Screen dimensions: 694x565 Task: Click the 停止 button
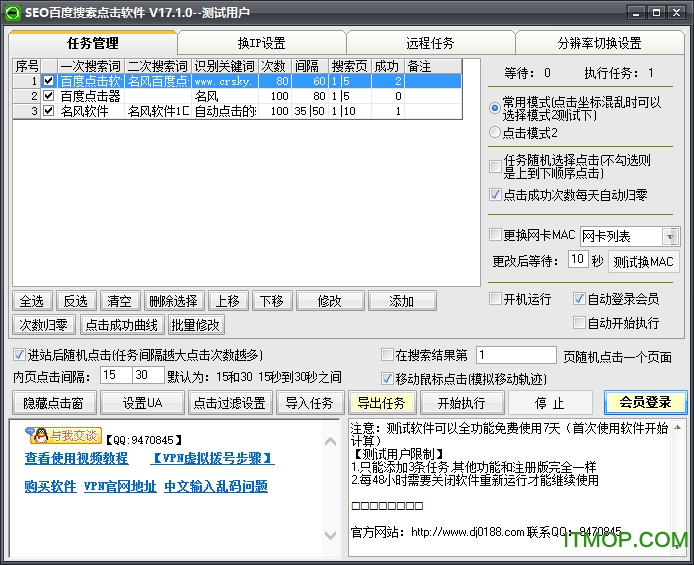point(550,403)
